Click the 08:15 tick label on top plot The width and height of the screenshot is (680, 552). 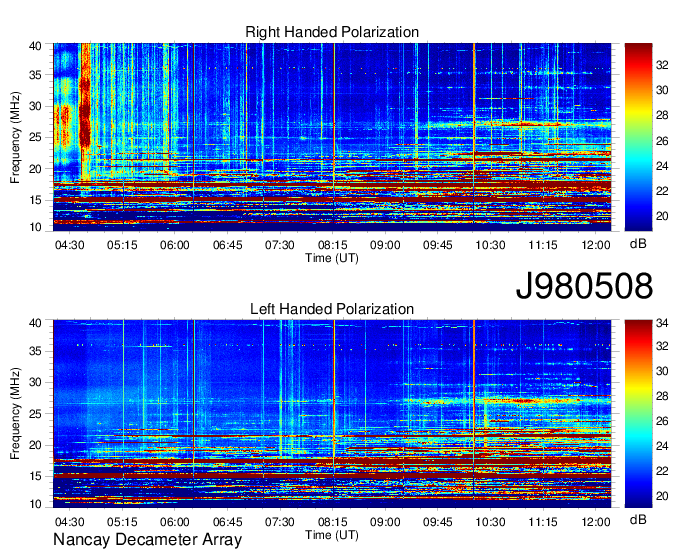[333, 245]
